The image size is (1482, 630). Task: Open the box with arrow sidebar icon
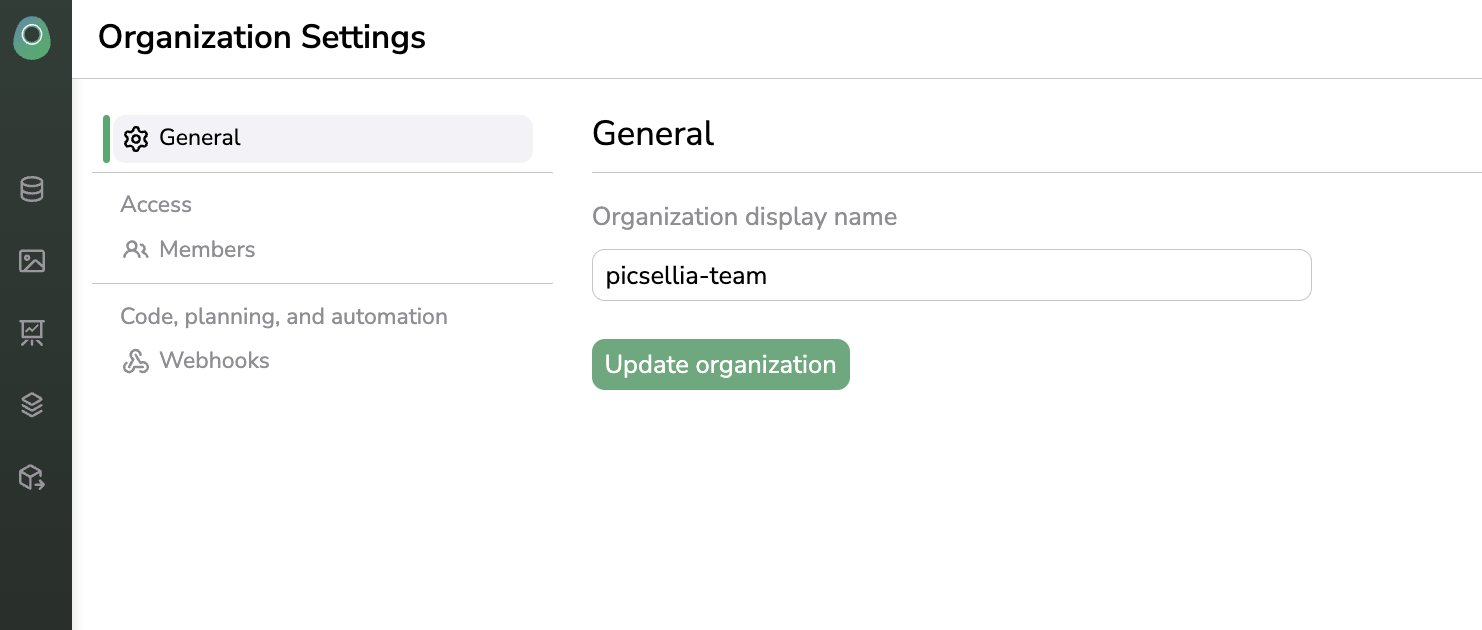32,477
